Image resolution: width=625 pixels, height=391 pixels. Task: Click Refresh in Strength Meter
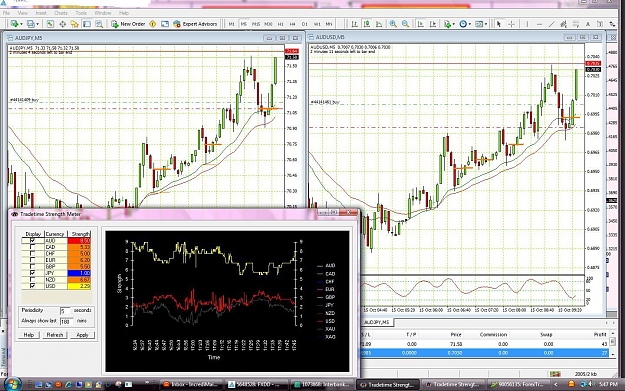pos(55,335)
